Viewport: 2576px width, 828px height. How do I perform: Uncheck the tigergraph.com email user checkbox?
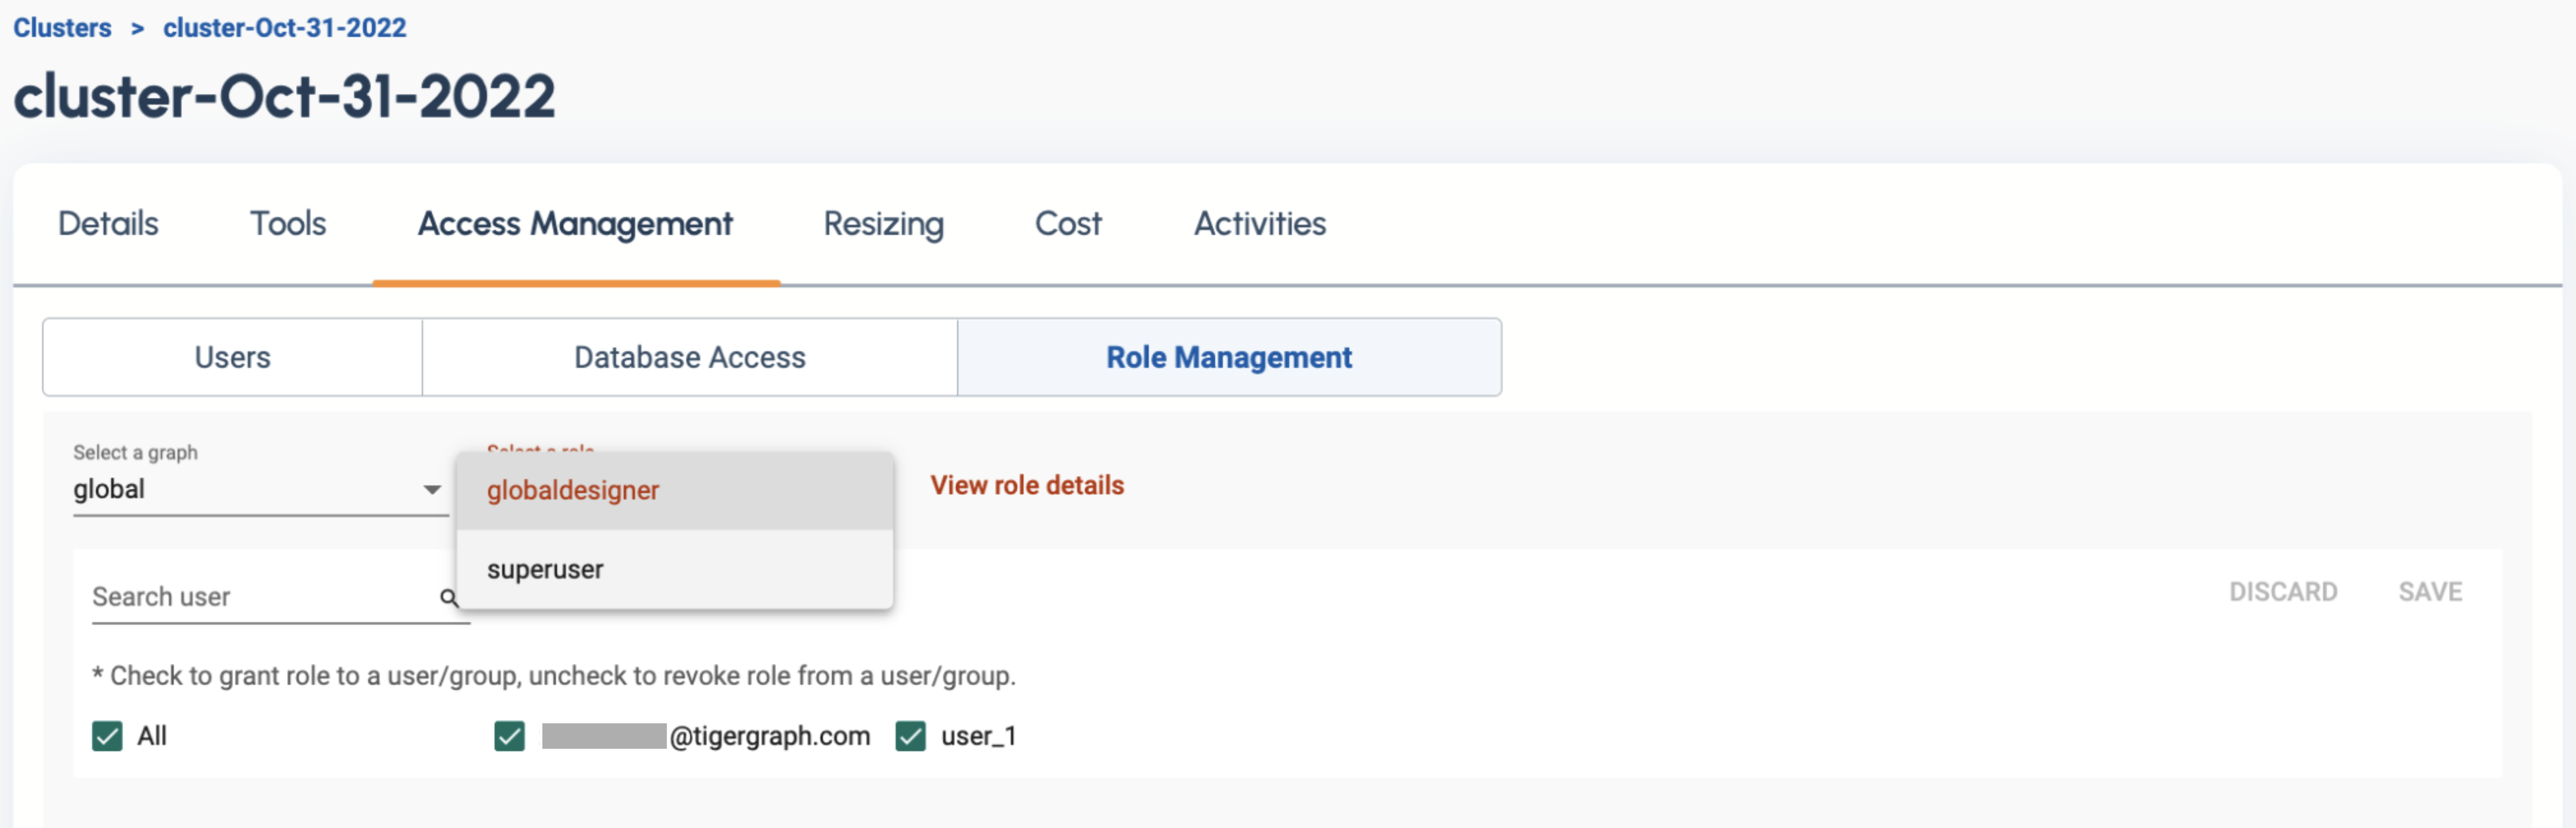point(509,736)
